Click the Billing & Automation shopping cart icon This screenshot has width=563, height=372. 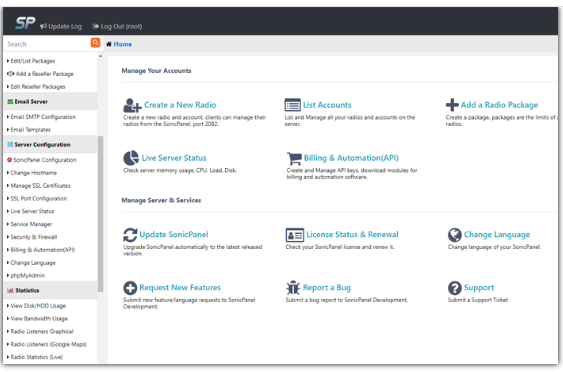(x=294, y=158)
